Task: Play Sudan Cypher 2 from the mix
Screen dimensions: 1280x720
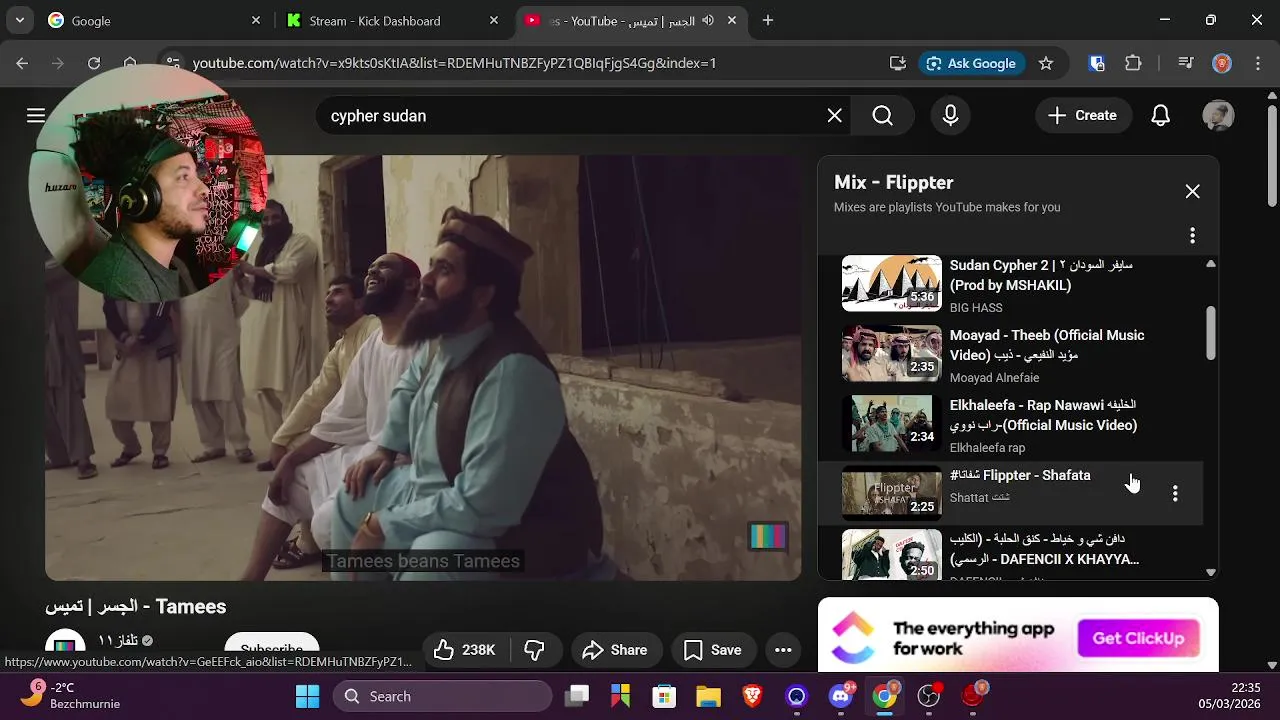Action: coord(892,284)
